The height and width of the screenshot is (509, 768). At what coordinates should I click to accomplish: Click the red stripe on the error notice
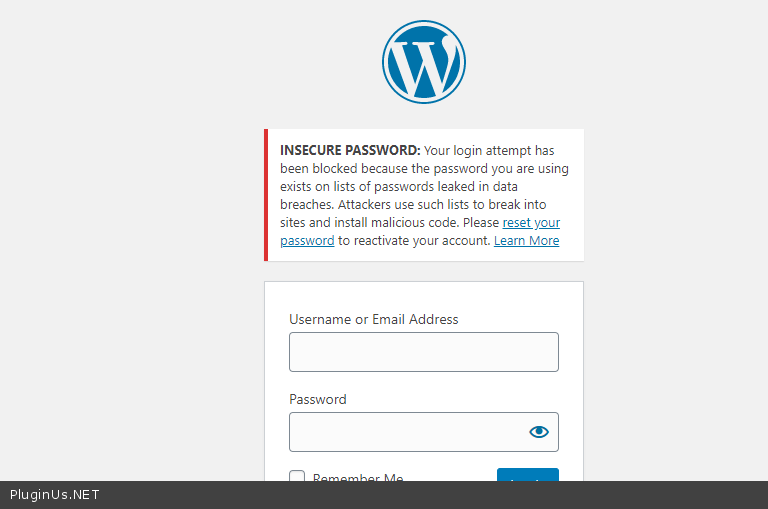pos(266,195)
